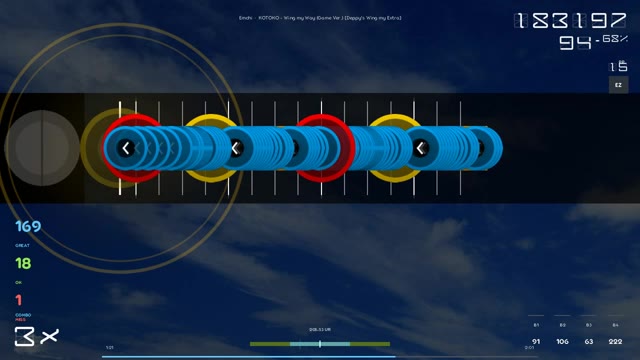
Task: Click the accuracy display 94.68%
Action: click(x=593, y=41)
